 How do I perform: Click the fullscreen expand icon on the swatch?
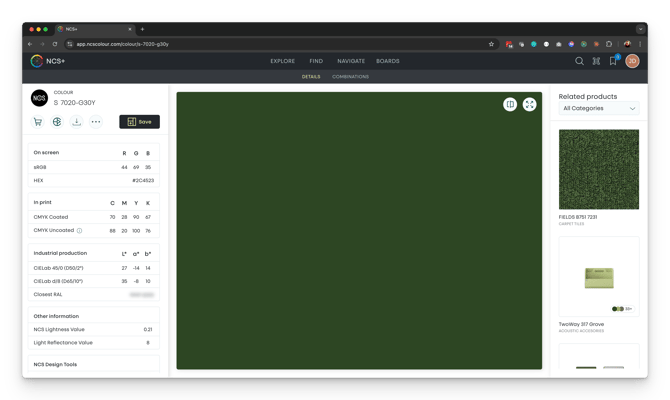tap(530, 104)
